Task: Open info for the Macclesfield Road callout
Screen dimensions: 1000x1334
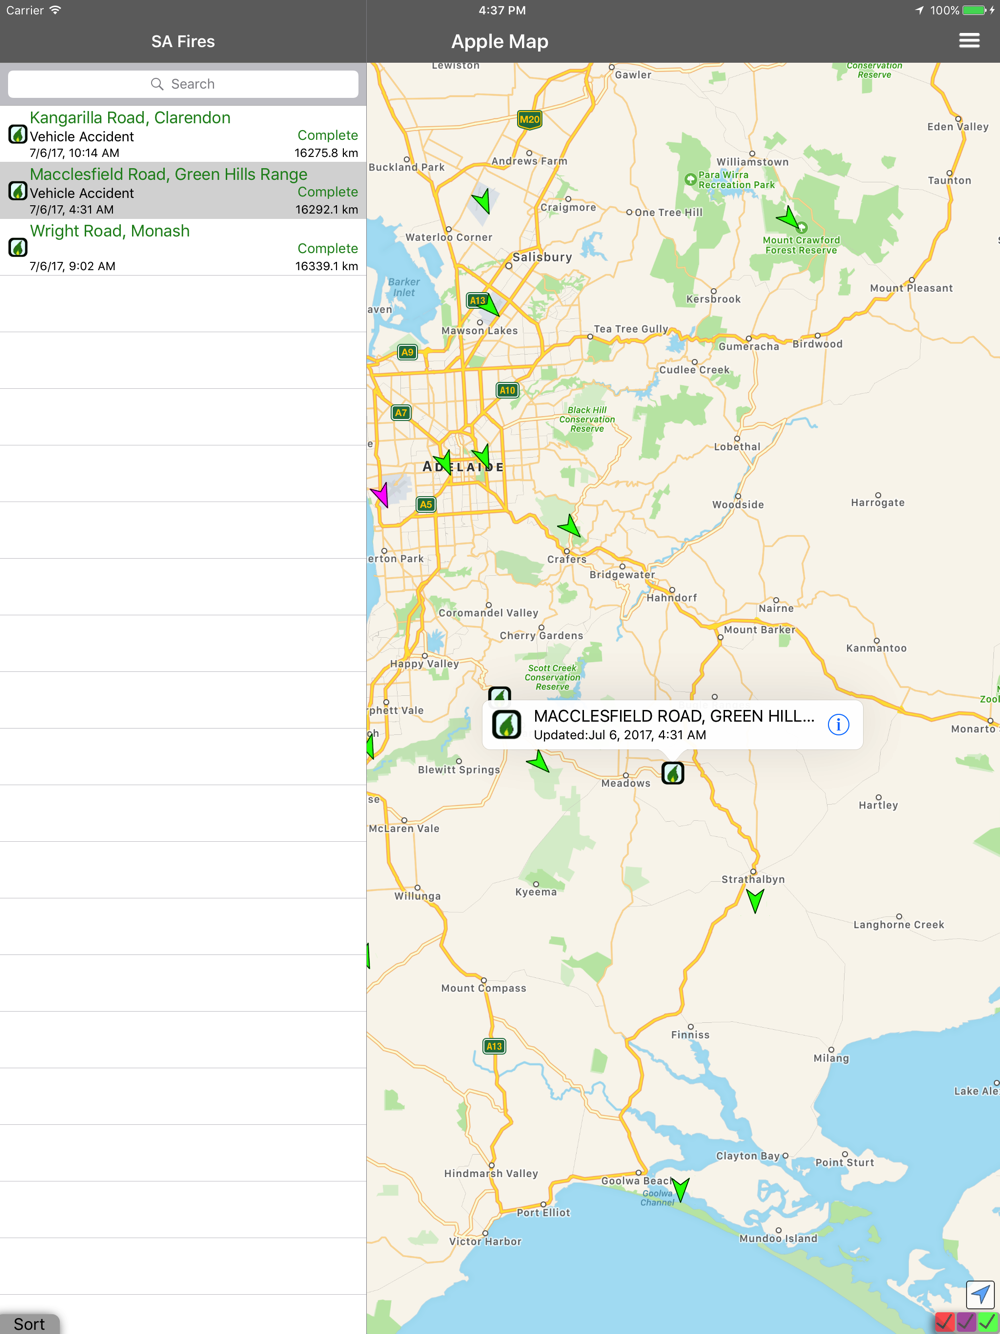Action: 838,725
